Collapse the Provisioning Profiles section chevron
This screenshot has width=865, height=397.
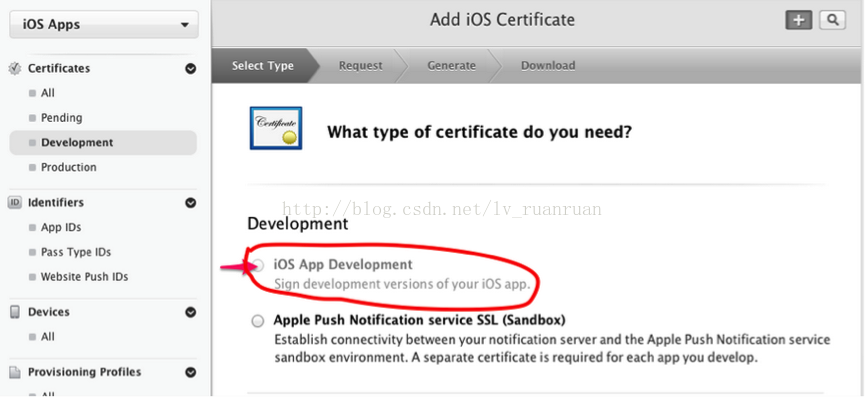(190, 372)
